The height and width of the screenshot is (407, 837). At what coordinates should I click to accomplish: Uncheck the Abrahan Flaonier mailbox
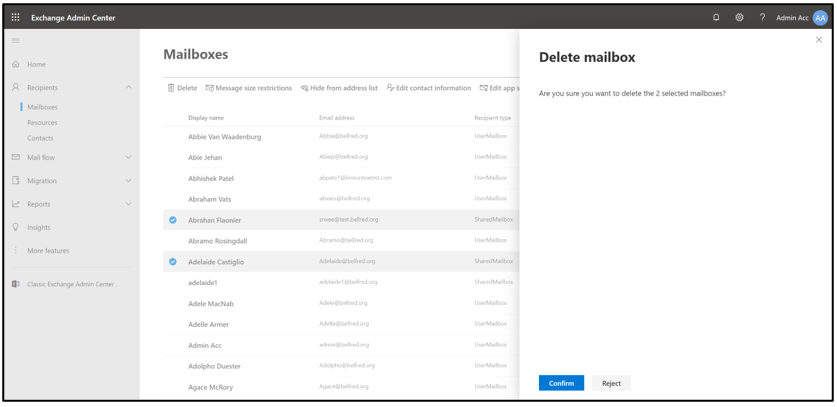pyautogui.click(x=172, y=220)
